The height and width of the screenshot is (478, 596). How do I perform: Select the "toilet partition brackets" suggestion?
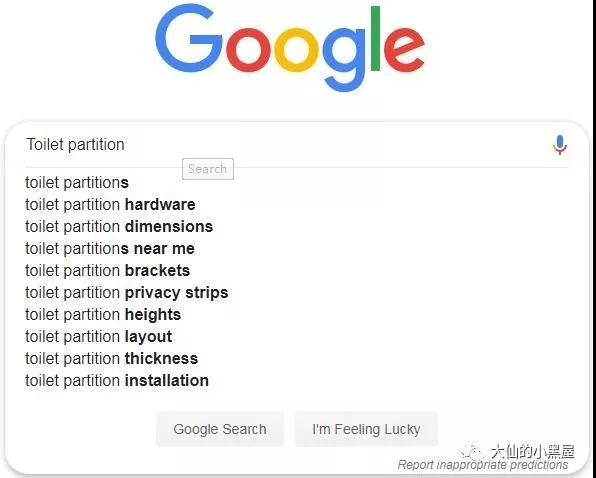[x=107, y=271]
